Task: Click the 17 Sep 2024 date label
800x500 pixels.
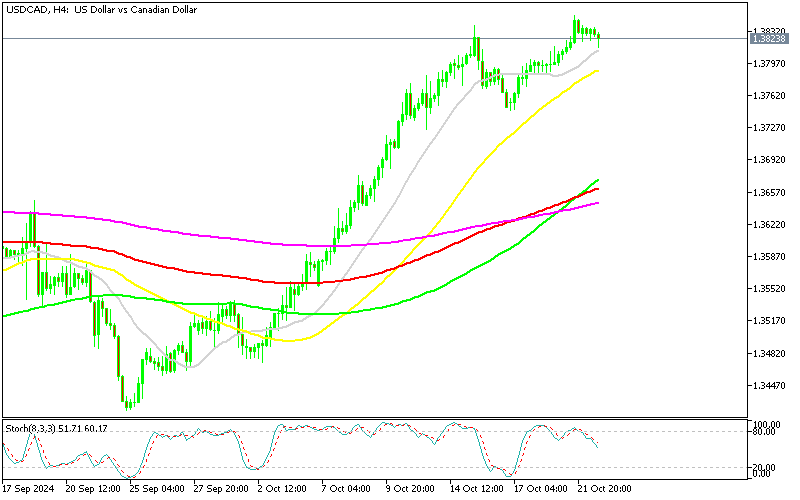Action: pos(28,489)
